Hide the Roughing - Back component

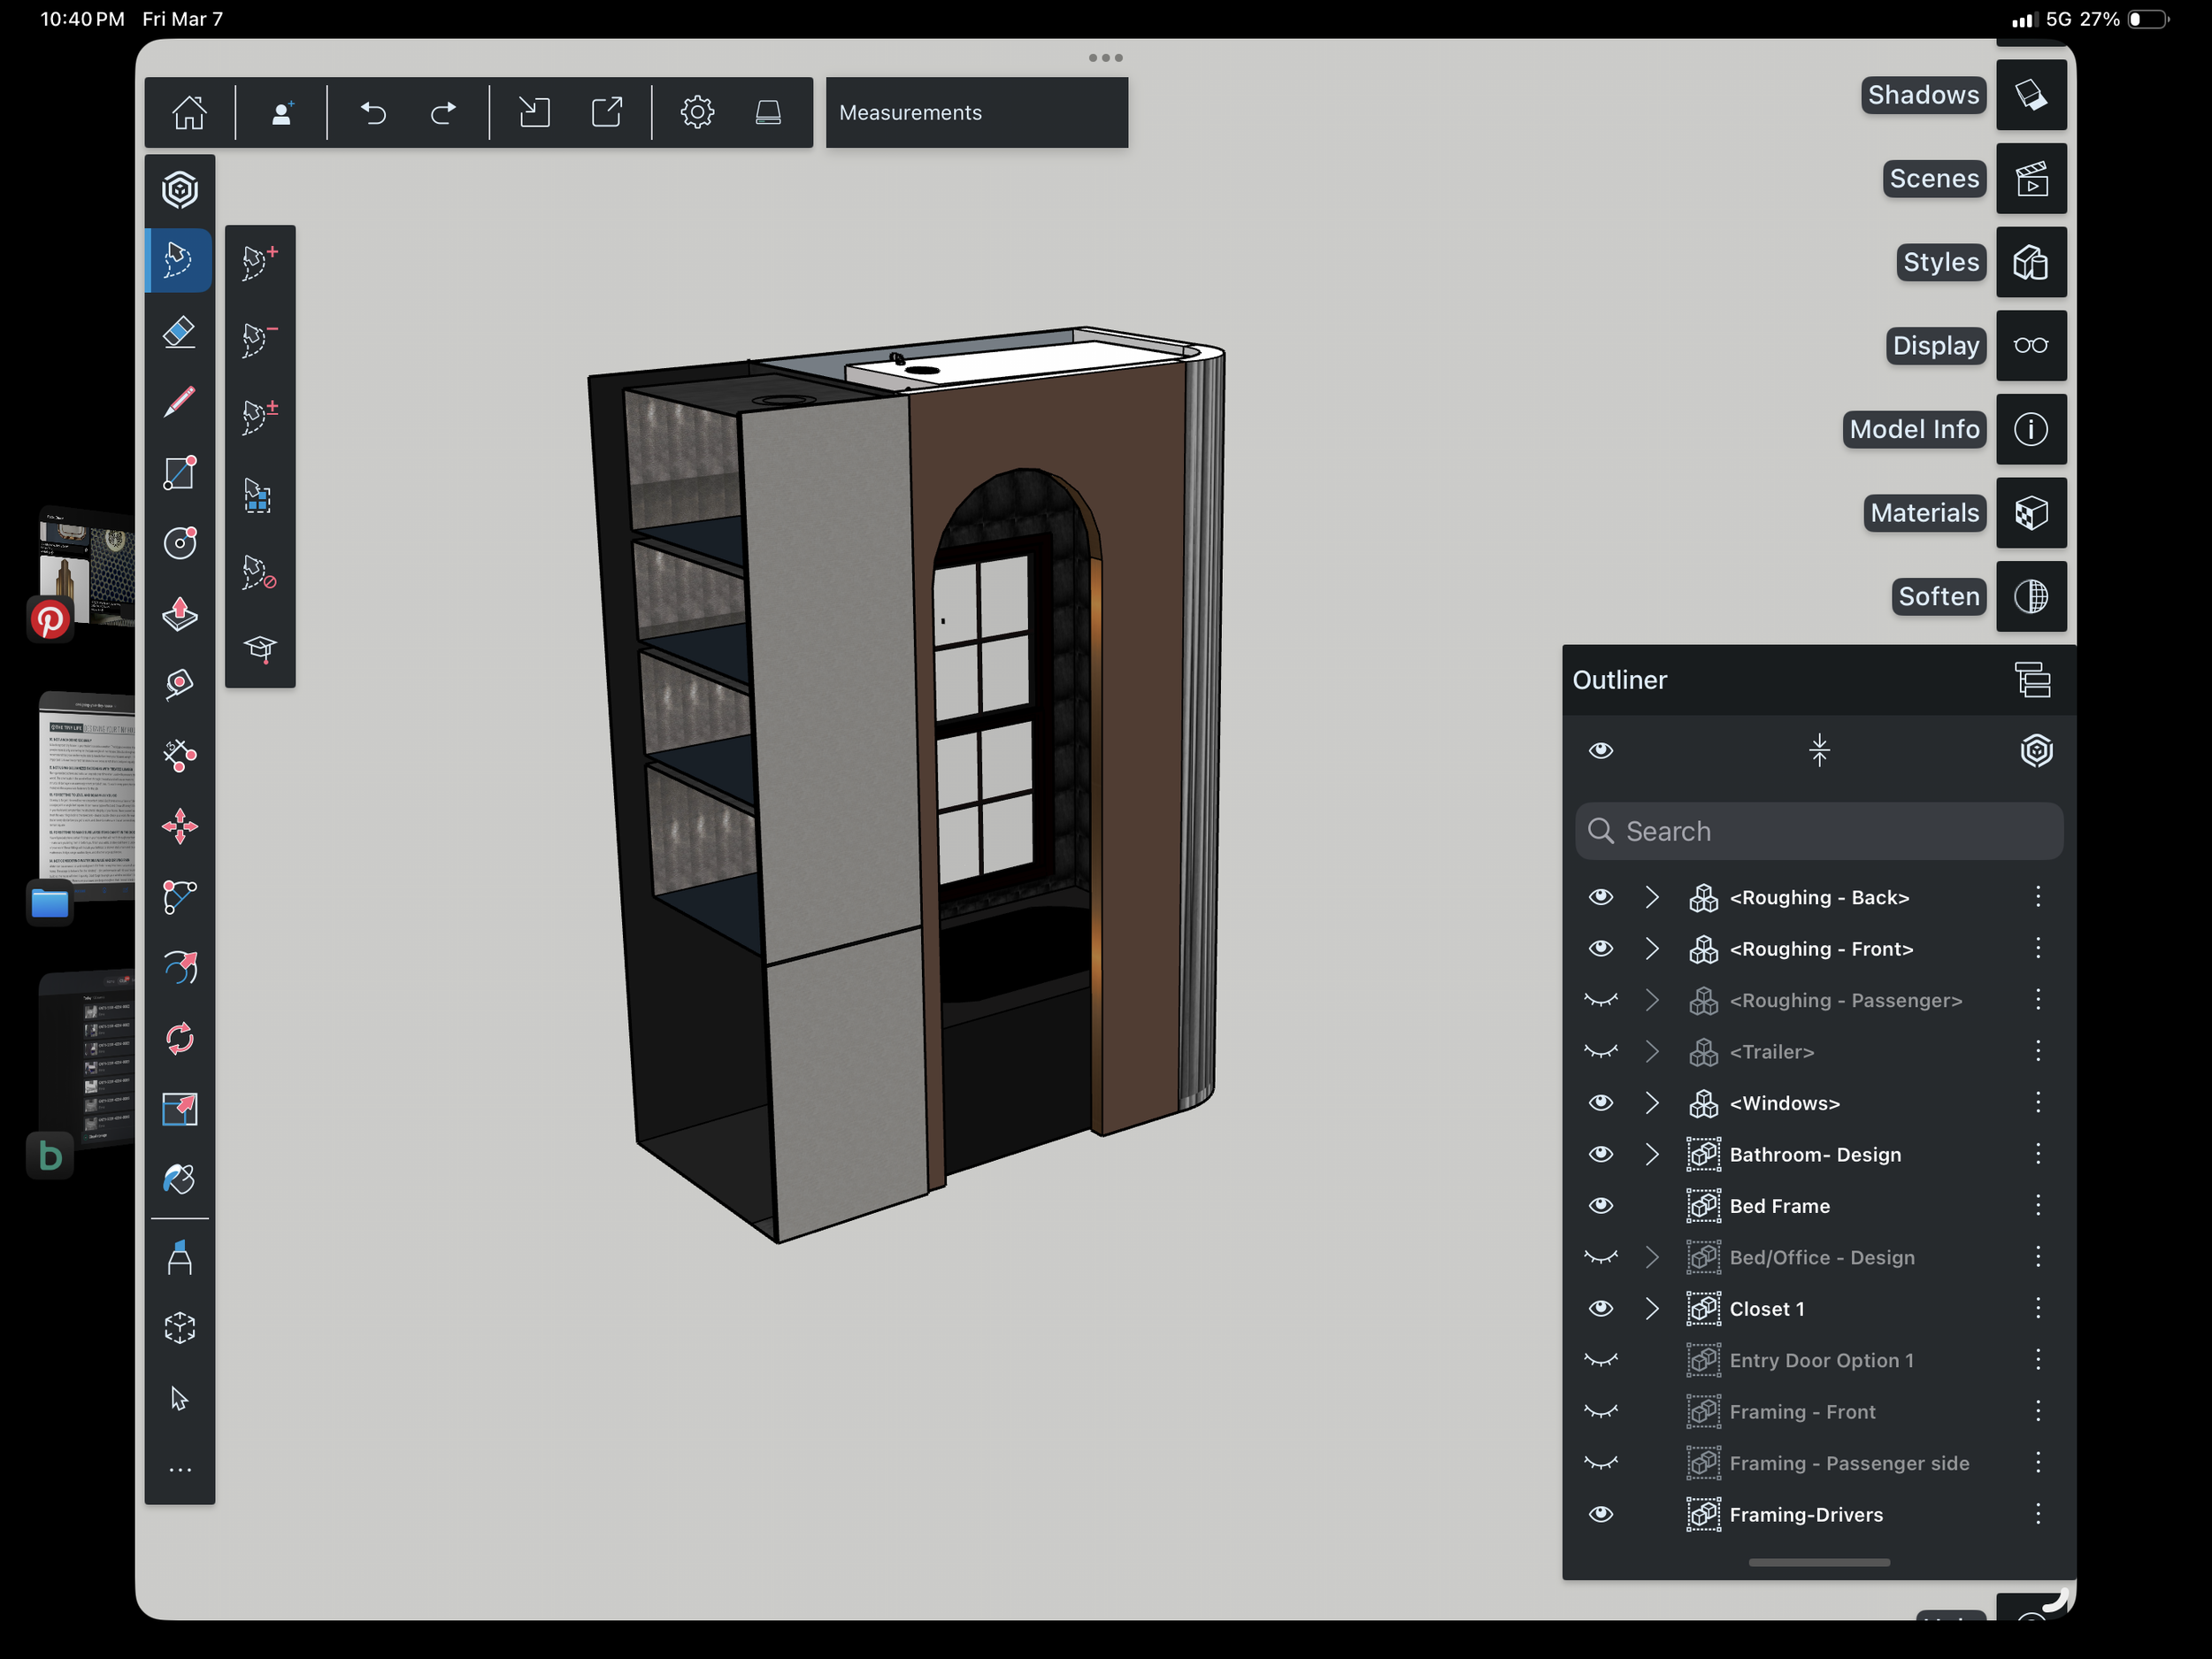tap(1601, 897)
